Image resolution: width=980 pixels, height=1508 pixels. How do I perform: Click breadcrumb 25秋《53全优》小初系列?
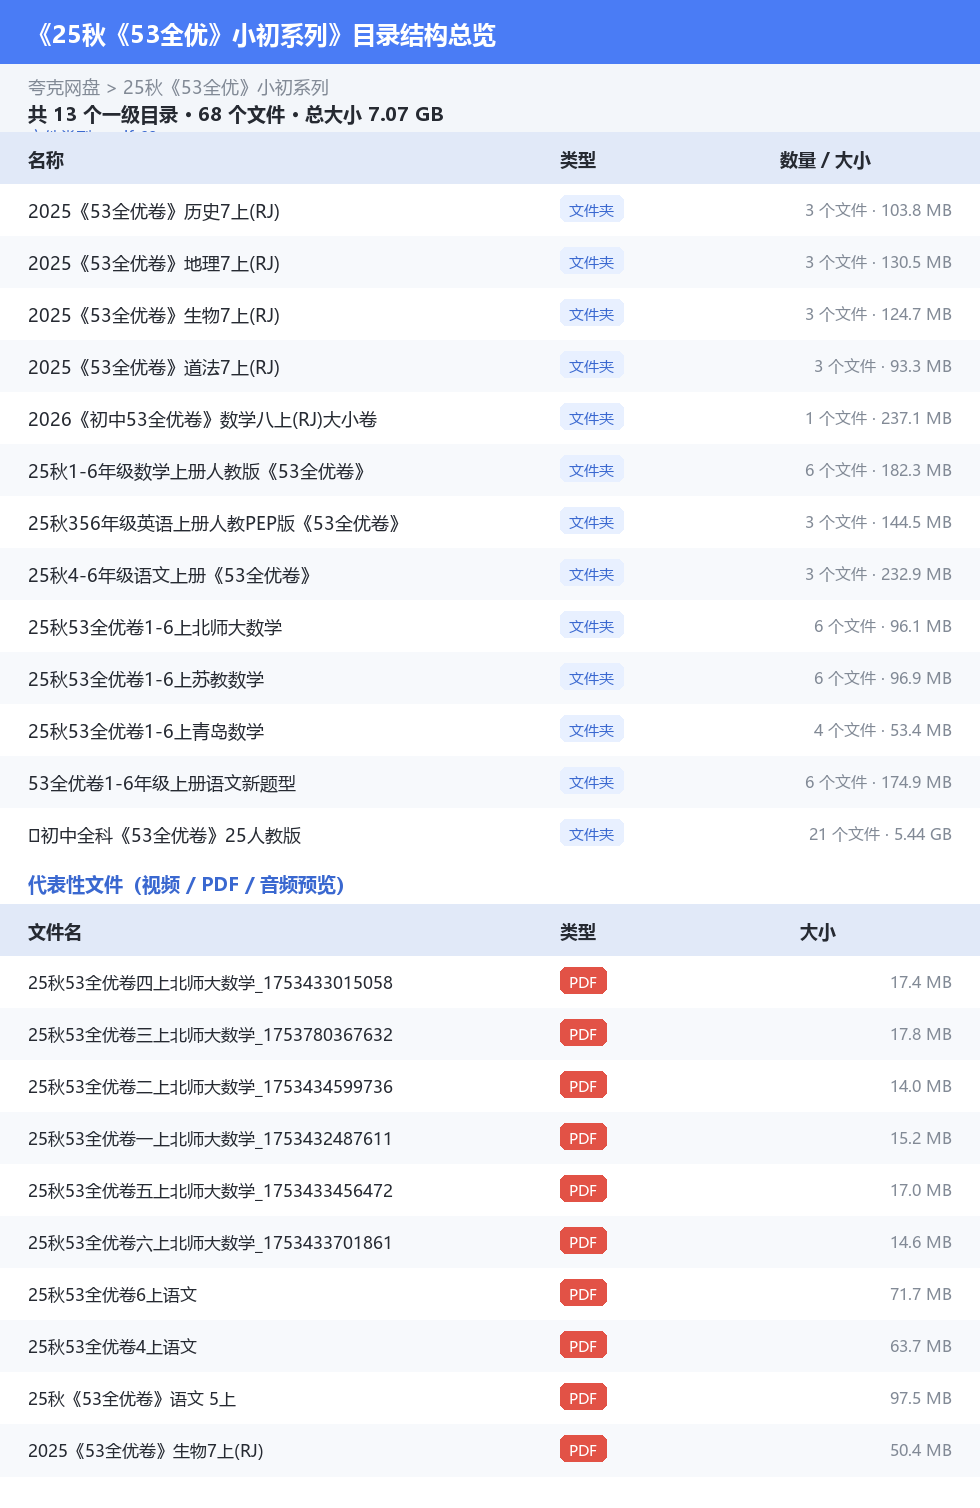(226, 88)
